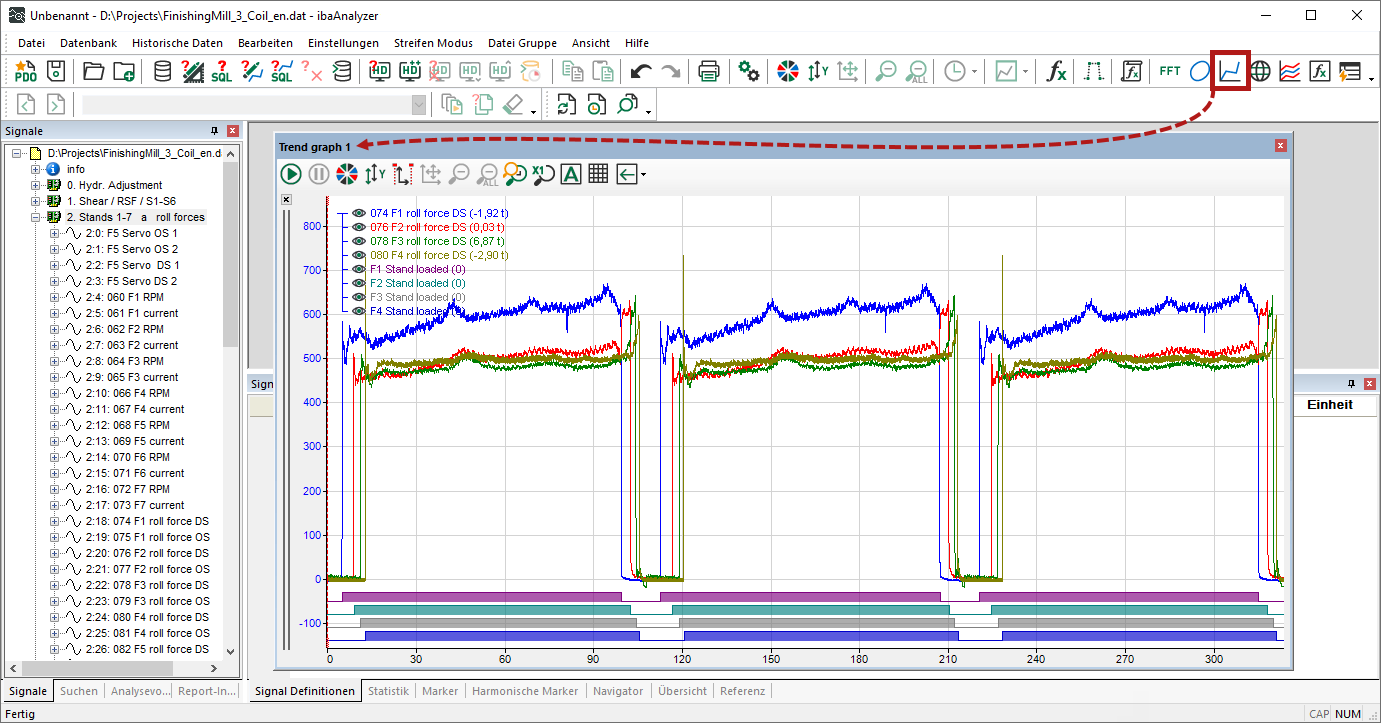This screenshot has width=1381, height=723.
Task: Open the empty combo box in second toolbar
Action: pos(255,104)
